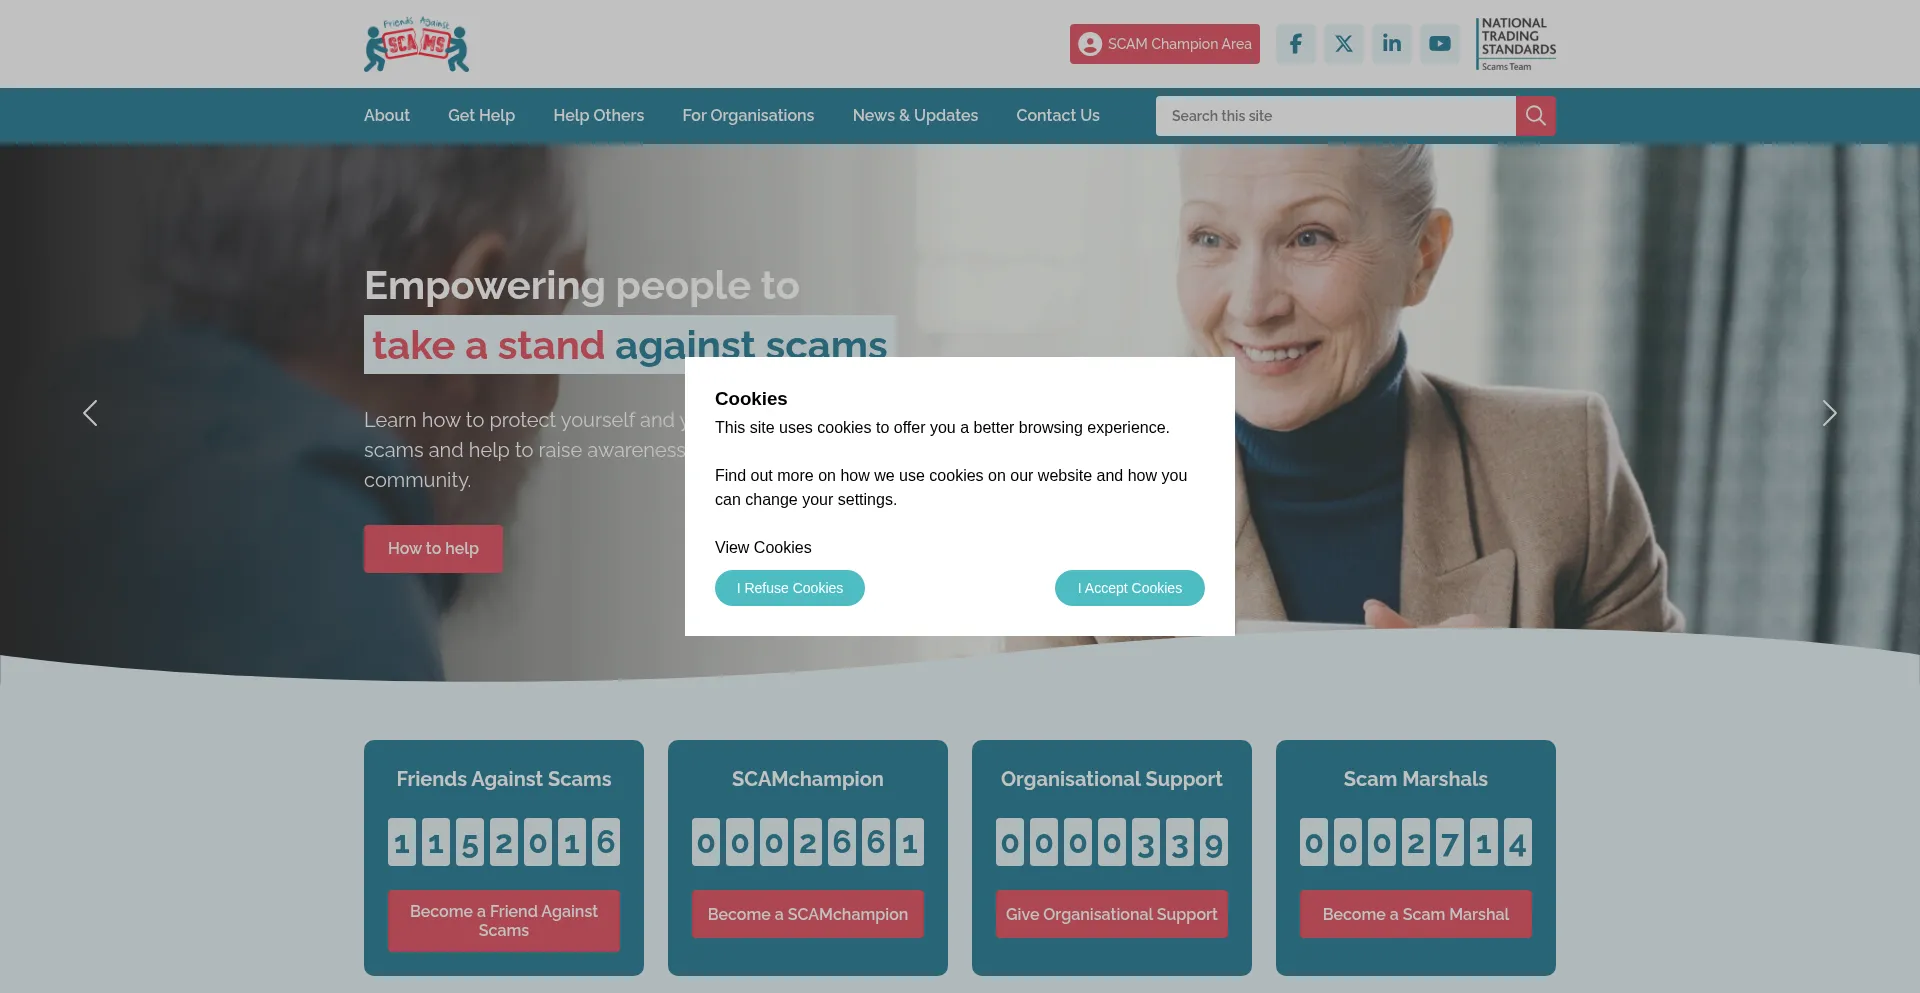1920x993 pixels.
Task: Open the X (Twitter) social icon
Action: [x=1343, y=44]
